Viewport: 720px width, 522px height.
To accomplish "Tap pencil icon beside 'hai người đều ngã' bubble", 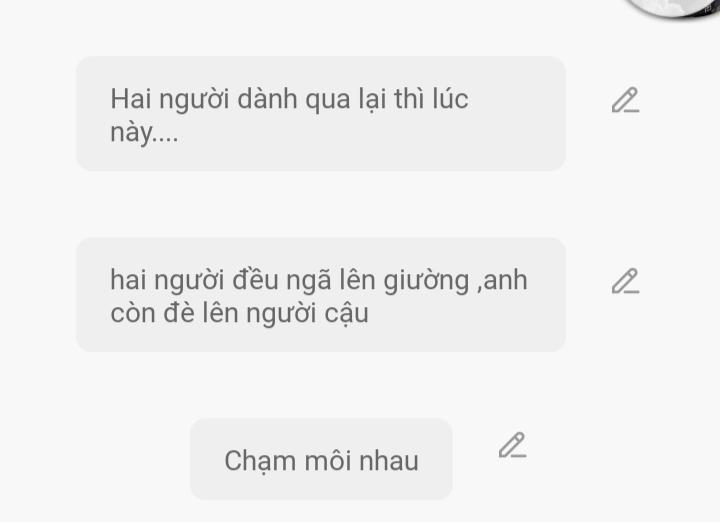I will pos(625,281).
